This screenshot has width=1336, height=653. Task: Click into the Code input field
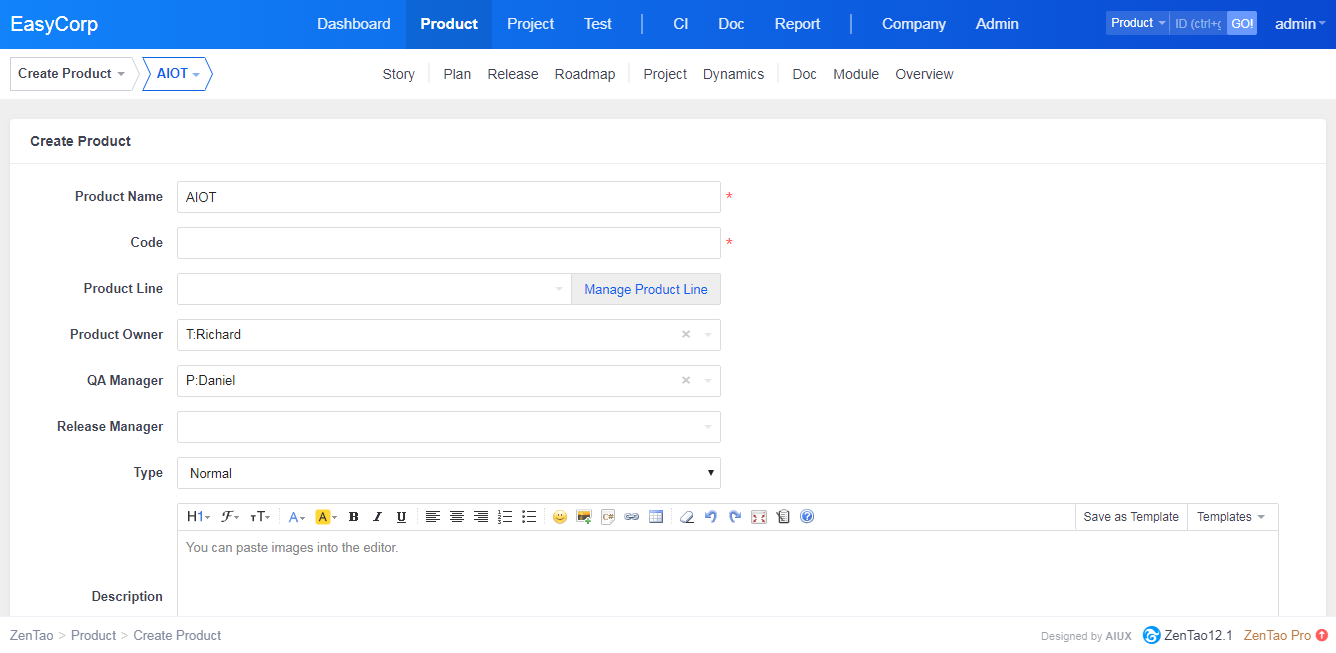448,243
